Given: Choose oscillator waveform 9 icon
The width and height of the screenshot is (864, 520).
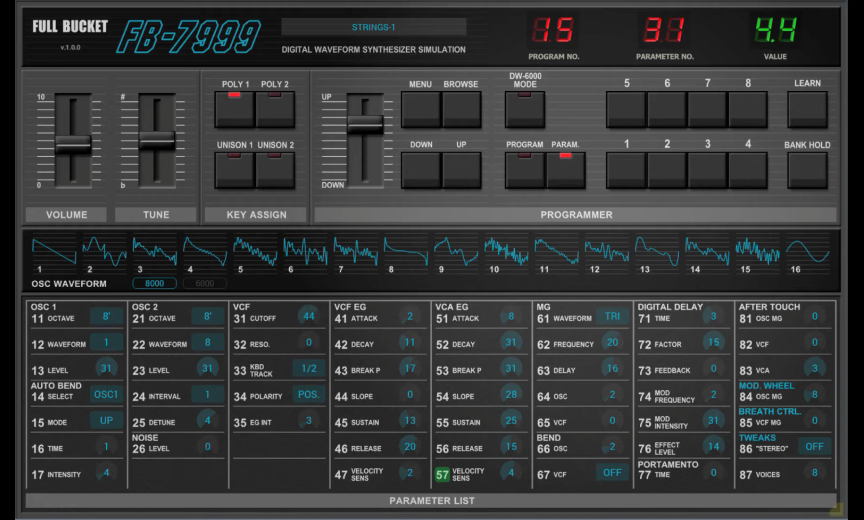Looking at the screenshot, I should [x=456, y=250].
